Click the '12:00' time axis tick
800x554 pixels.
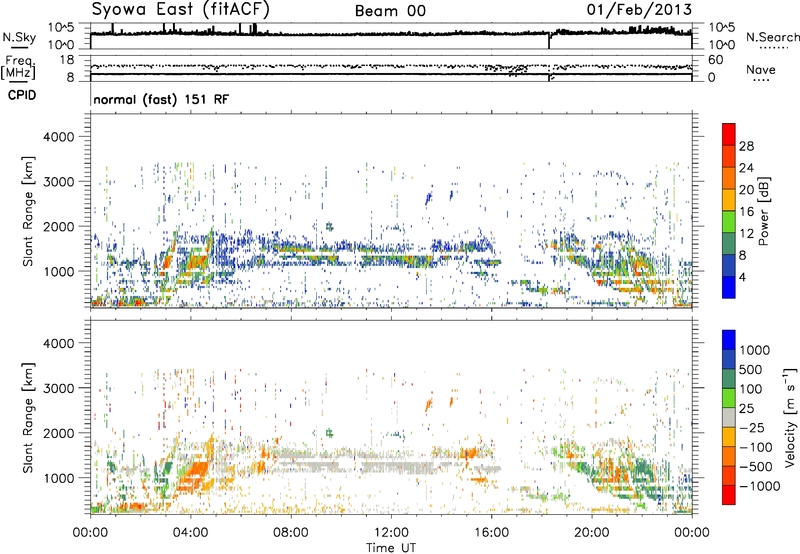point(391,533)
